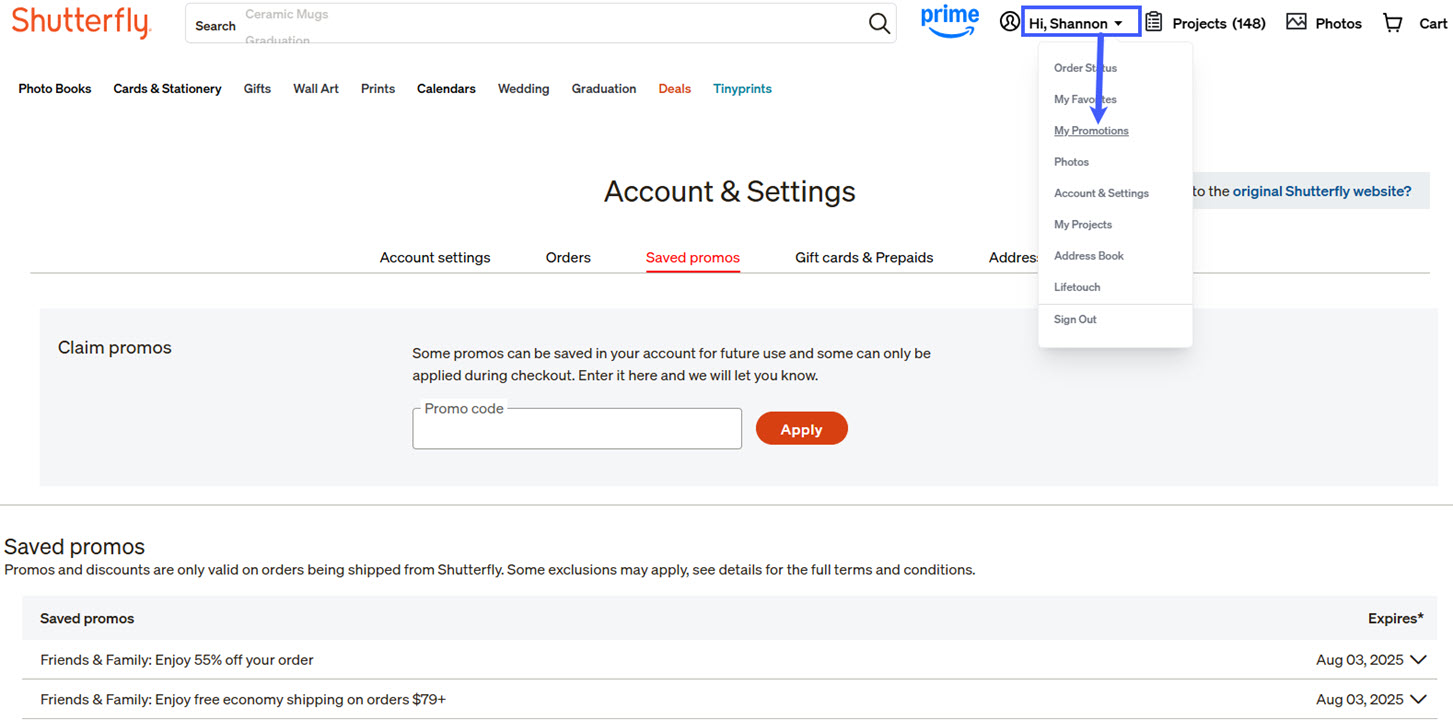The width and height of the screenshot is (1453, 720).
Task: Select Address Book in account menu
Action: [x=1089, y=256]
